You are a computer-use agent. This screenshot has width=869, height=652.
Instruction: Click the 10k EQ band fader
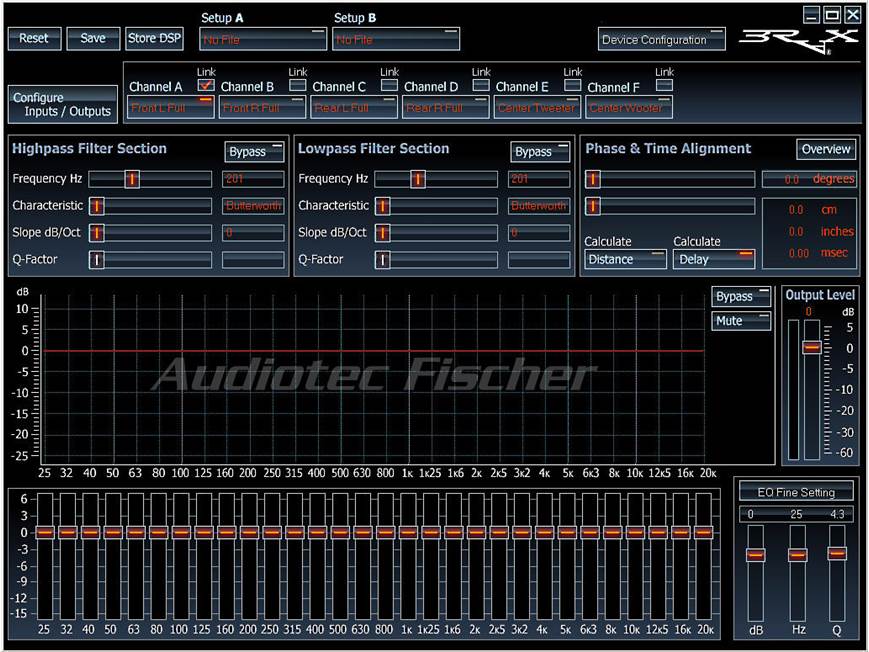point(636,532)
